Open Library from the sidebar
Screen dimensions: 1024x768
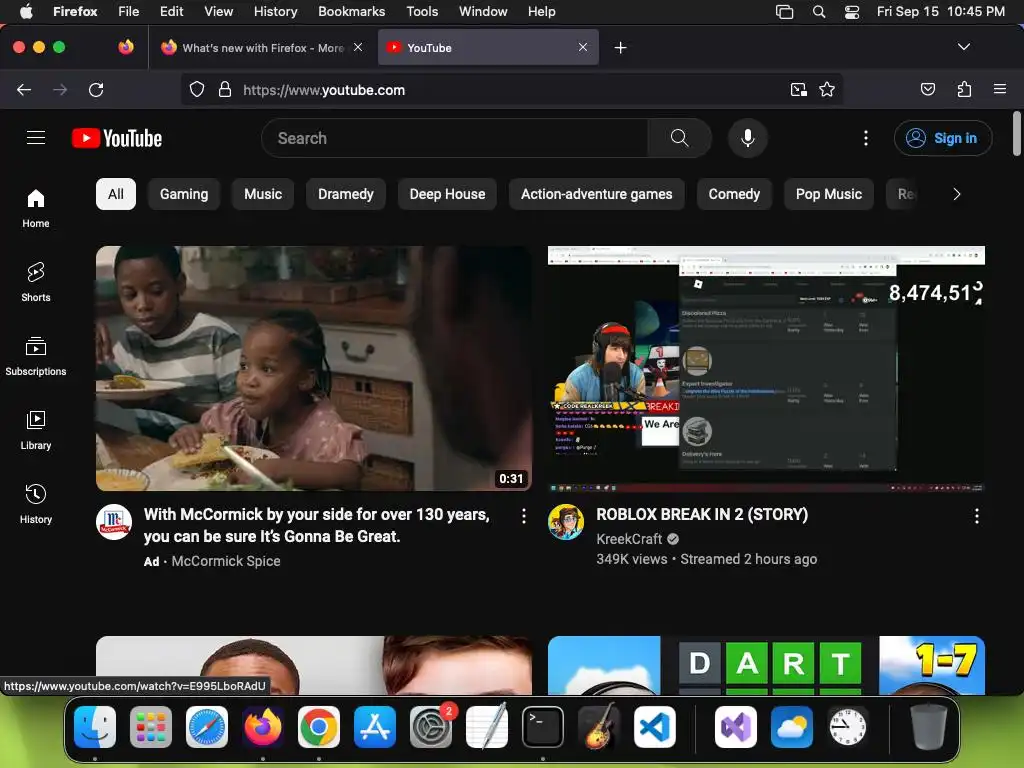(x=36, y=430)
